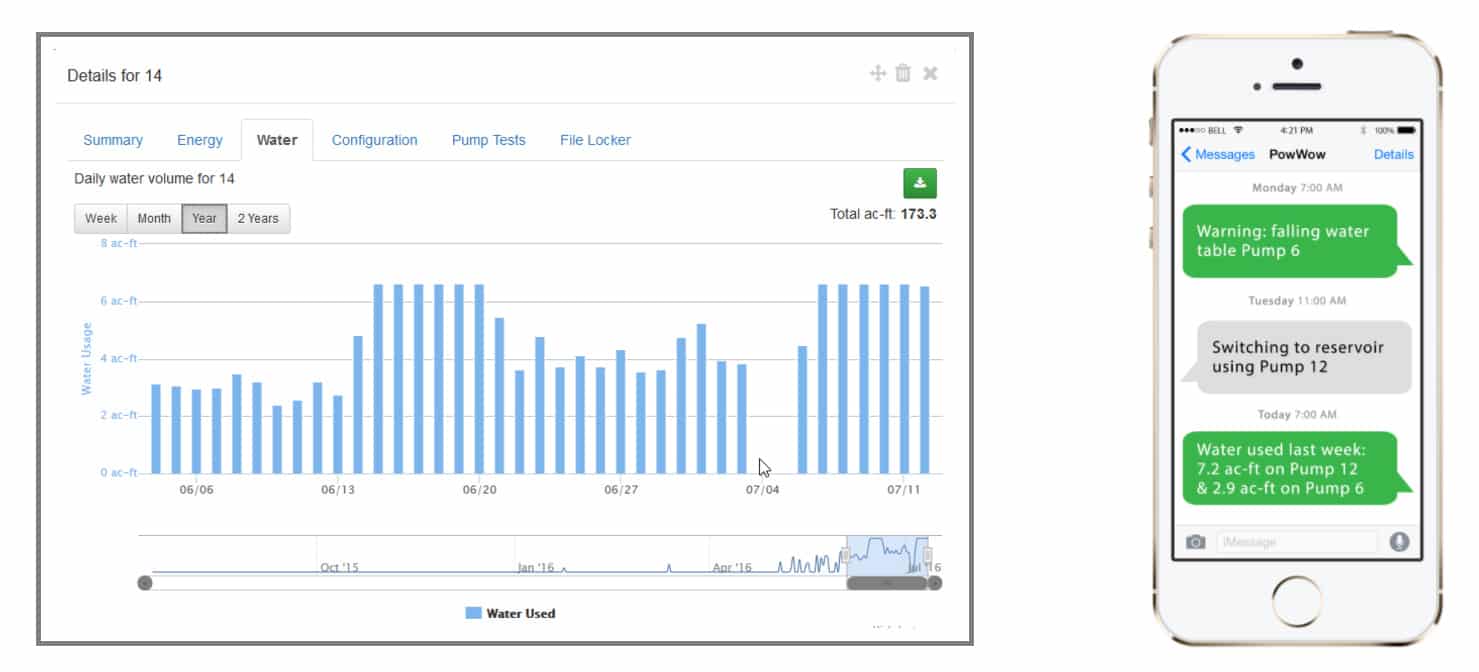
Task: Click the left arrow of the timeline scrollbar
Action: (145, 583)
